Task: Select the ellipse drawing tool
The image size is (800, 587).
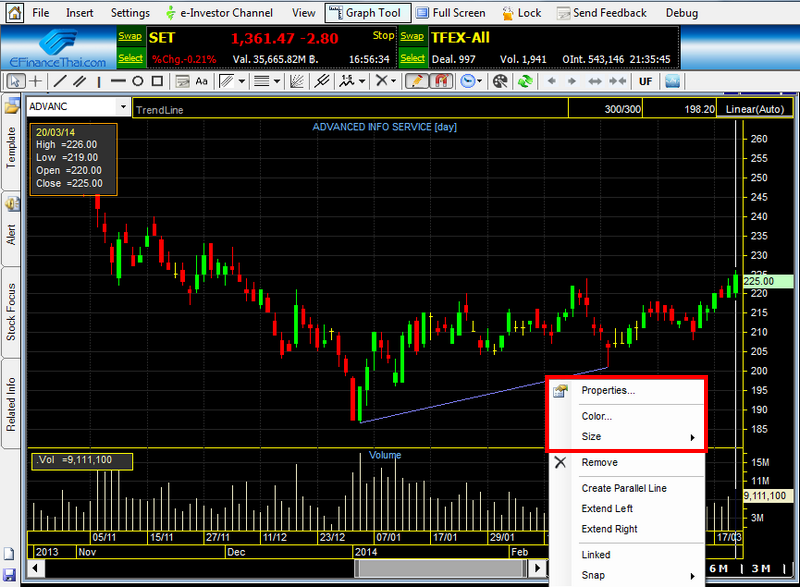Action: pos(138,81)
